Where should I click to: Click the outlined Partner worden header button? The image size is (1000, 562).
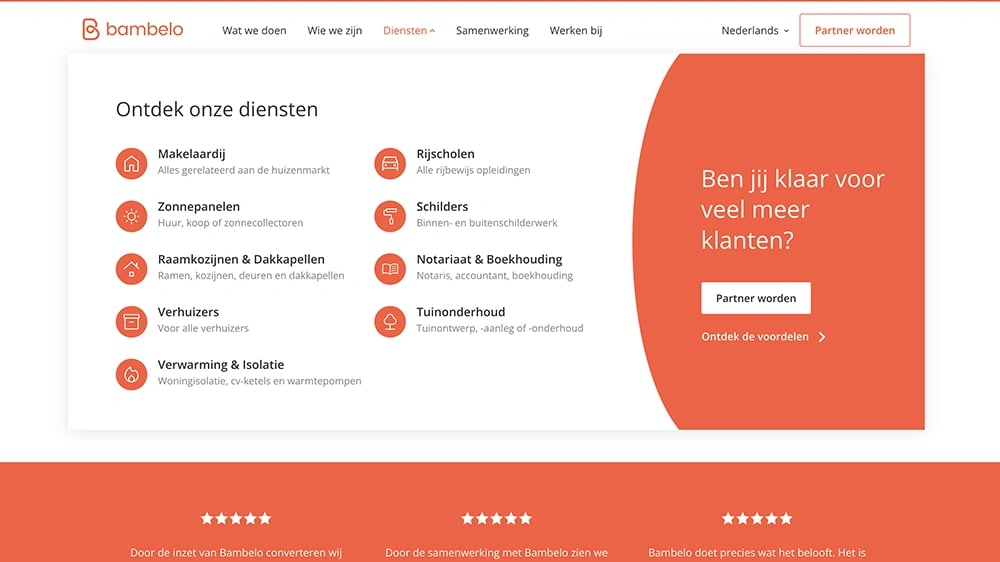tap(855, 30)
